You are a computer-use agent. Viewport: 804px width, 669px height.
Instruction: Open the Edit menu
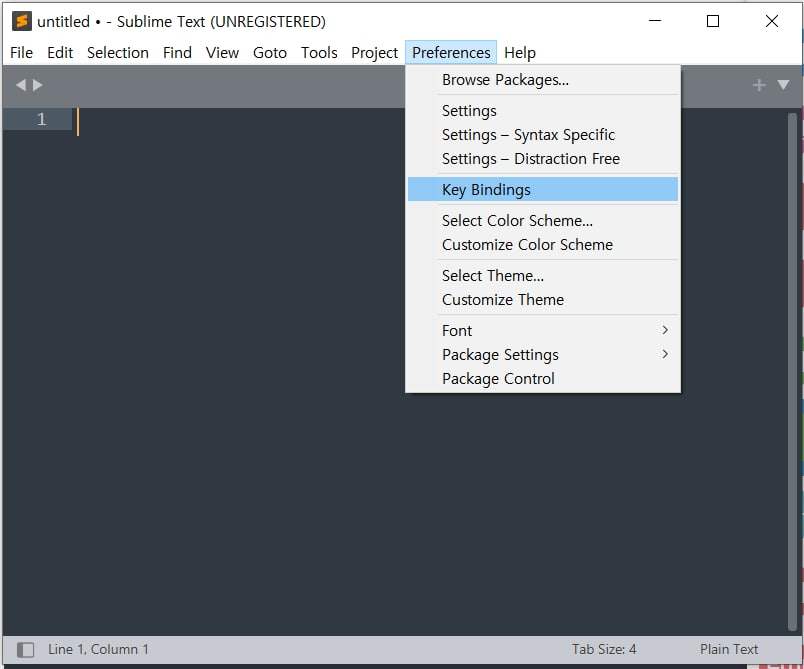point(60,52)
